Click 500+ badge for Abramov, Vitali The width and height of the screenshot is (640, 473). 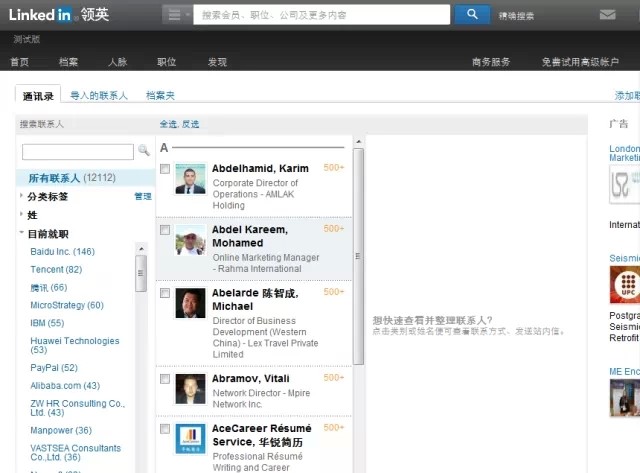coord(333,378)
